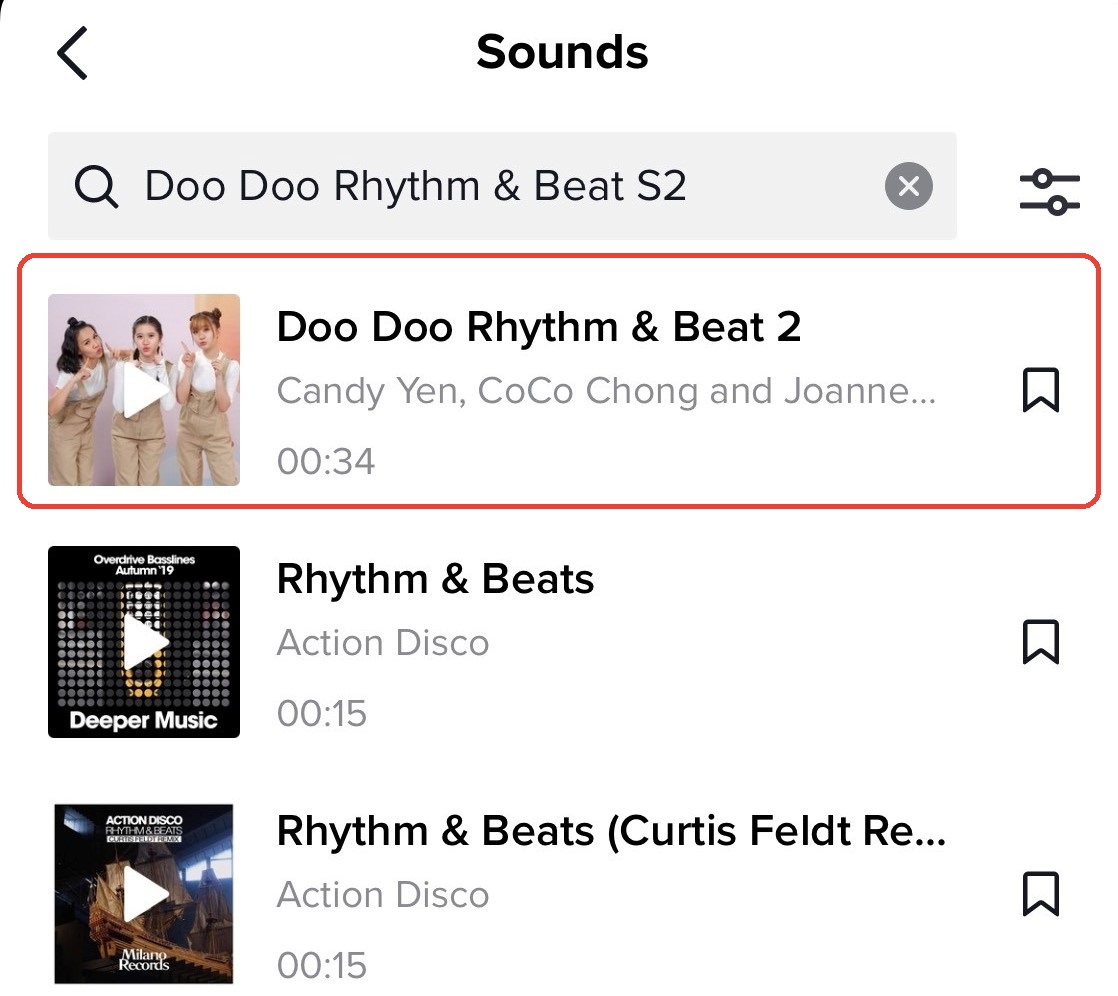1118x996 pixels.
Task: Tap the 00:15 duration of Rhythm & Beats
Action: [x=322, y=713]
